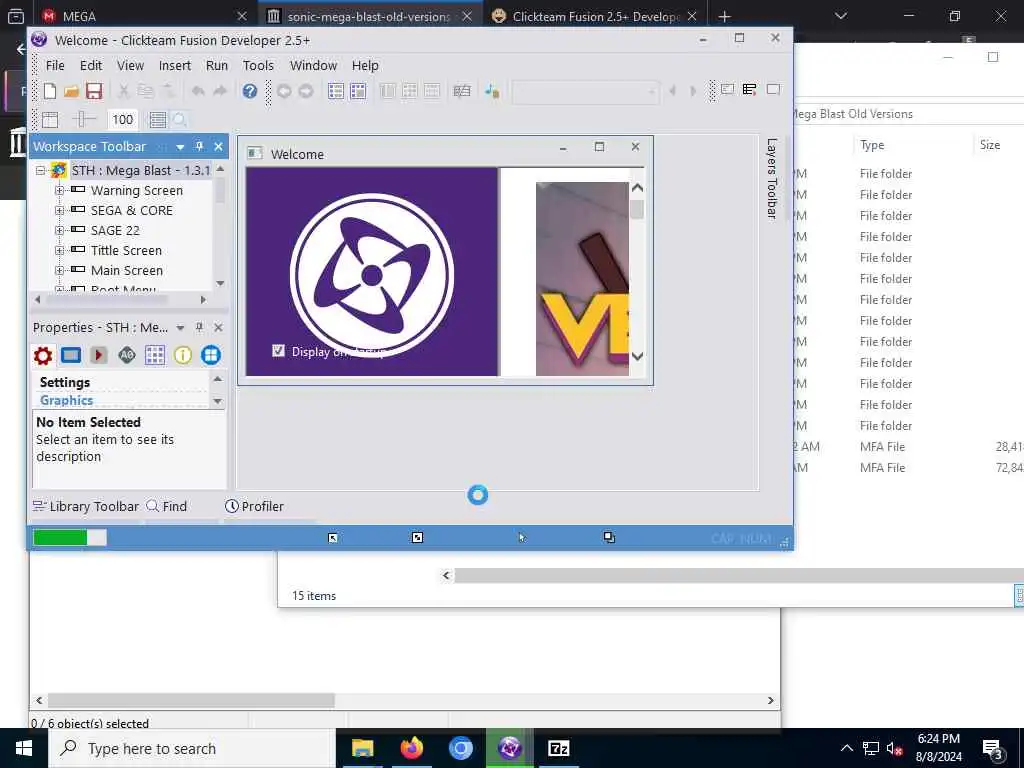This screenshot has height=768, width=1024.
Task: Select the SAGE 22 frame in tree
Action: (x=115, y=230)
